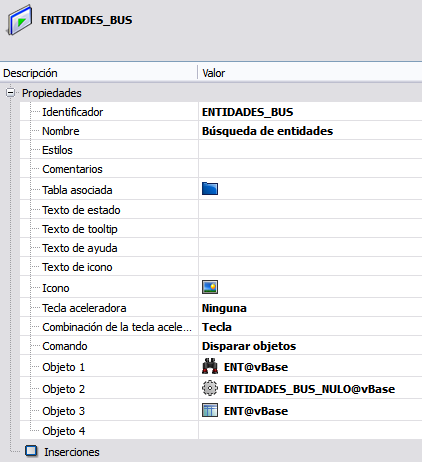
Task: Select the Comando property label
Action: tap(65, 346)
